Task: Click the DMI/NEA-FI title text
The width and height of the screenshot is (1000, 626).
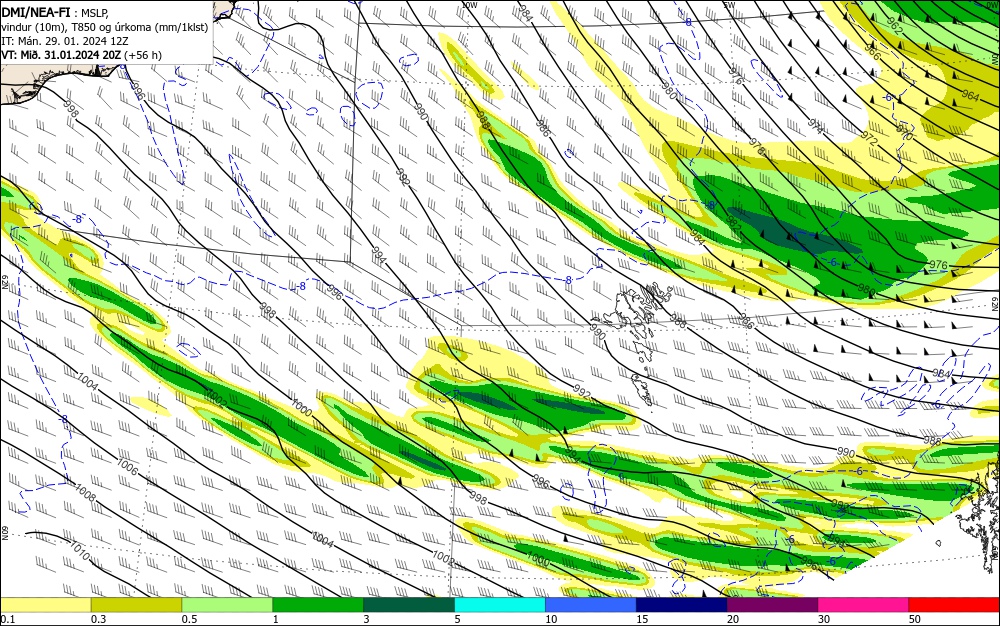Action: [36, 11]
